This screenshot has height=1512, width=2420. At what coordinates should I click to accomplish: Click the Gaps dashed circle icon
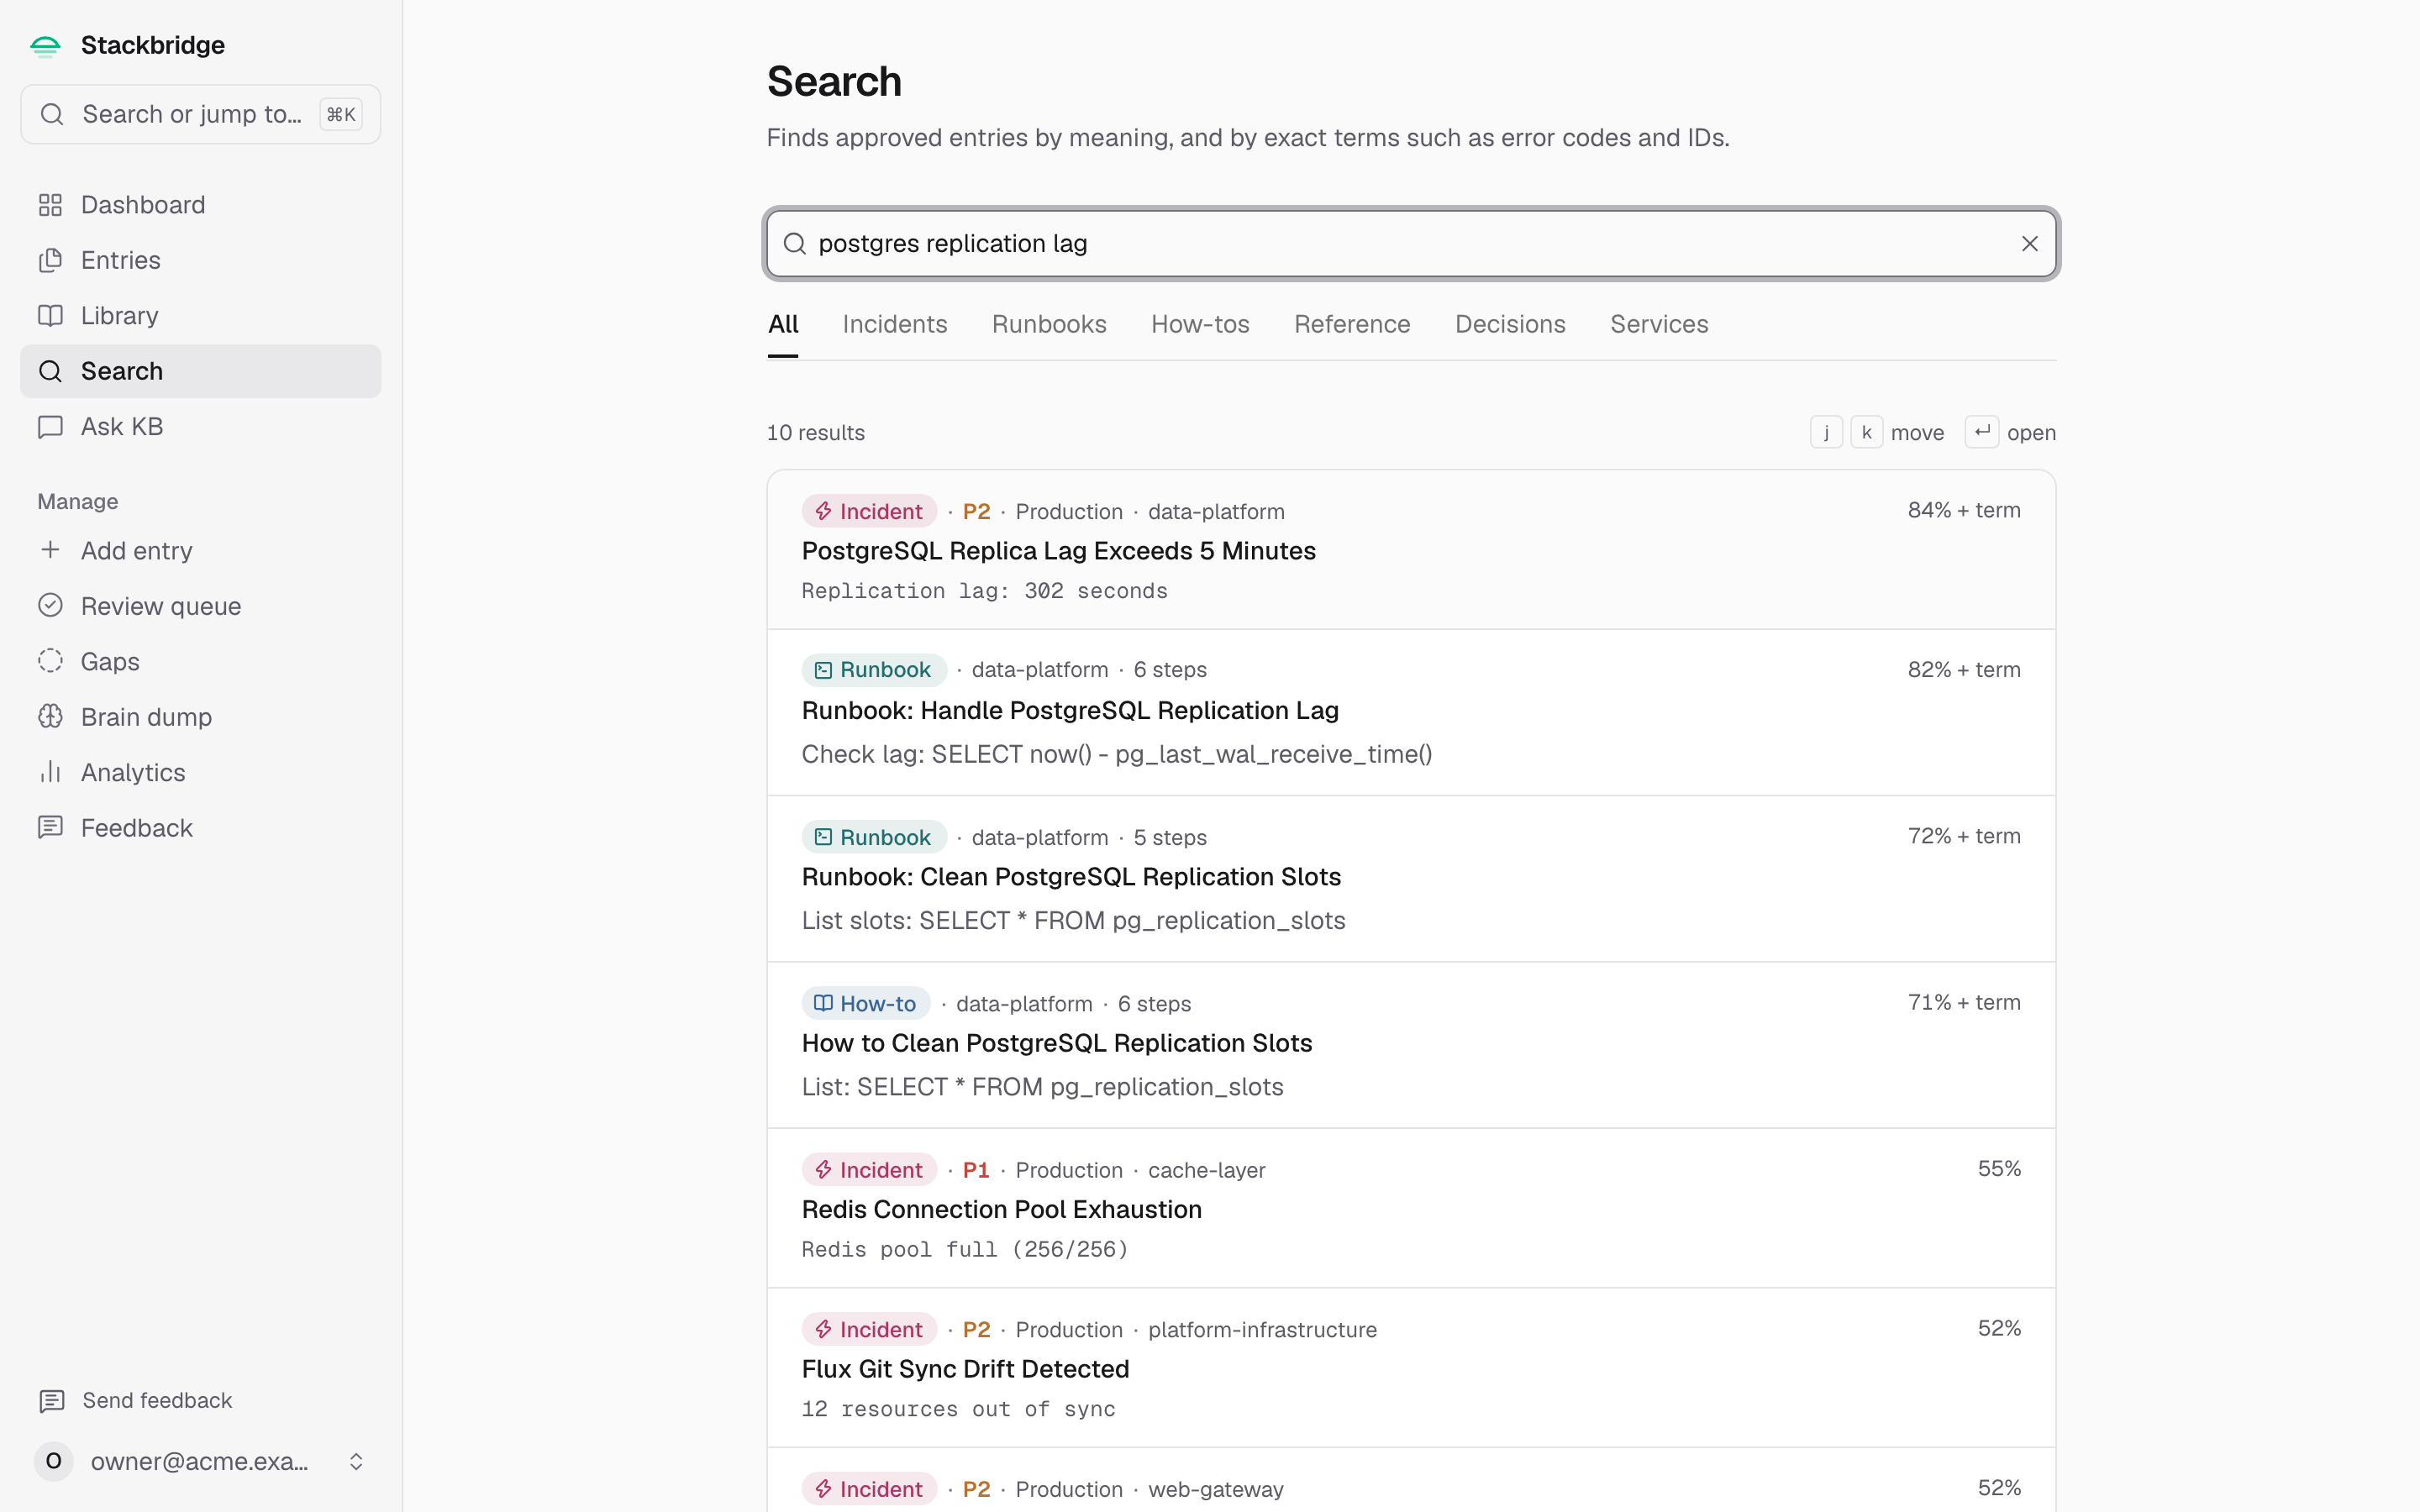(50, 661)
